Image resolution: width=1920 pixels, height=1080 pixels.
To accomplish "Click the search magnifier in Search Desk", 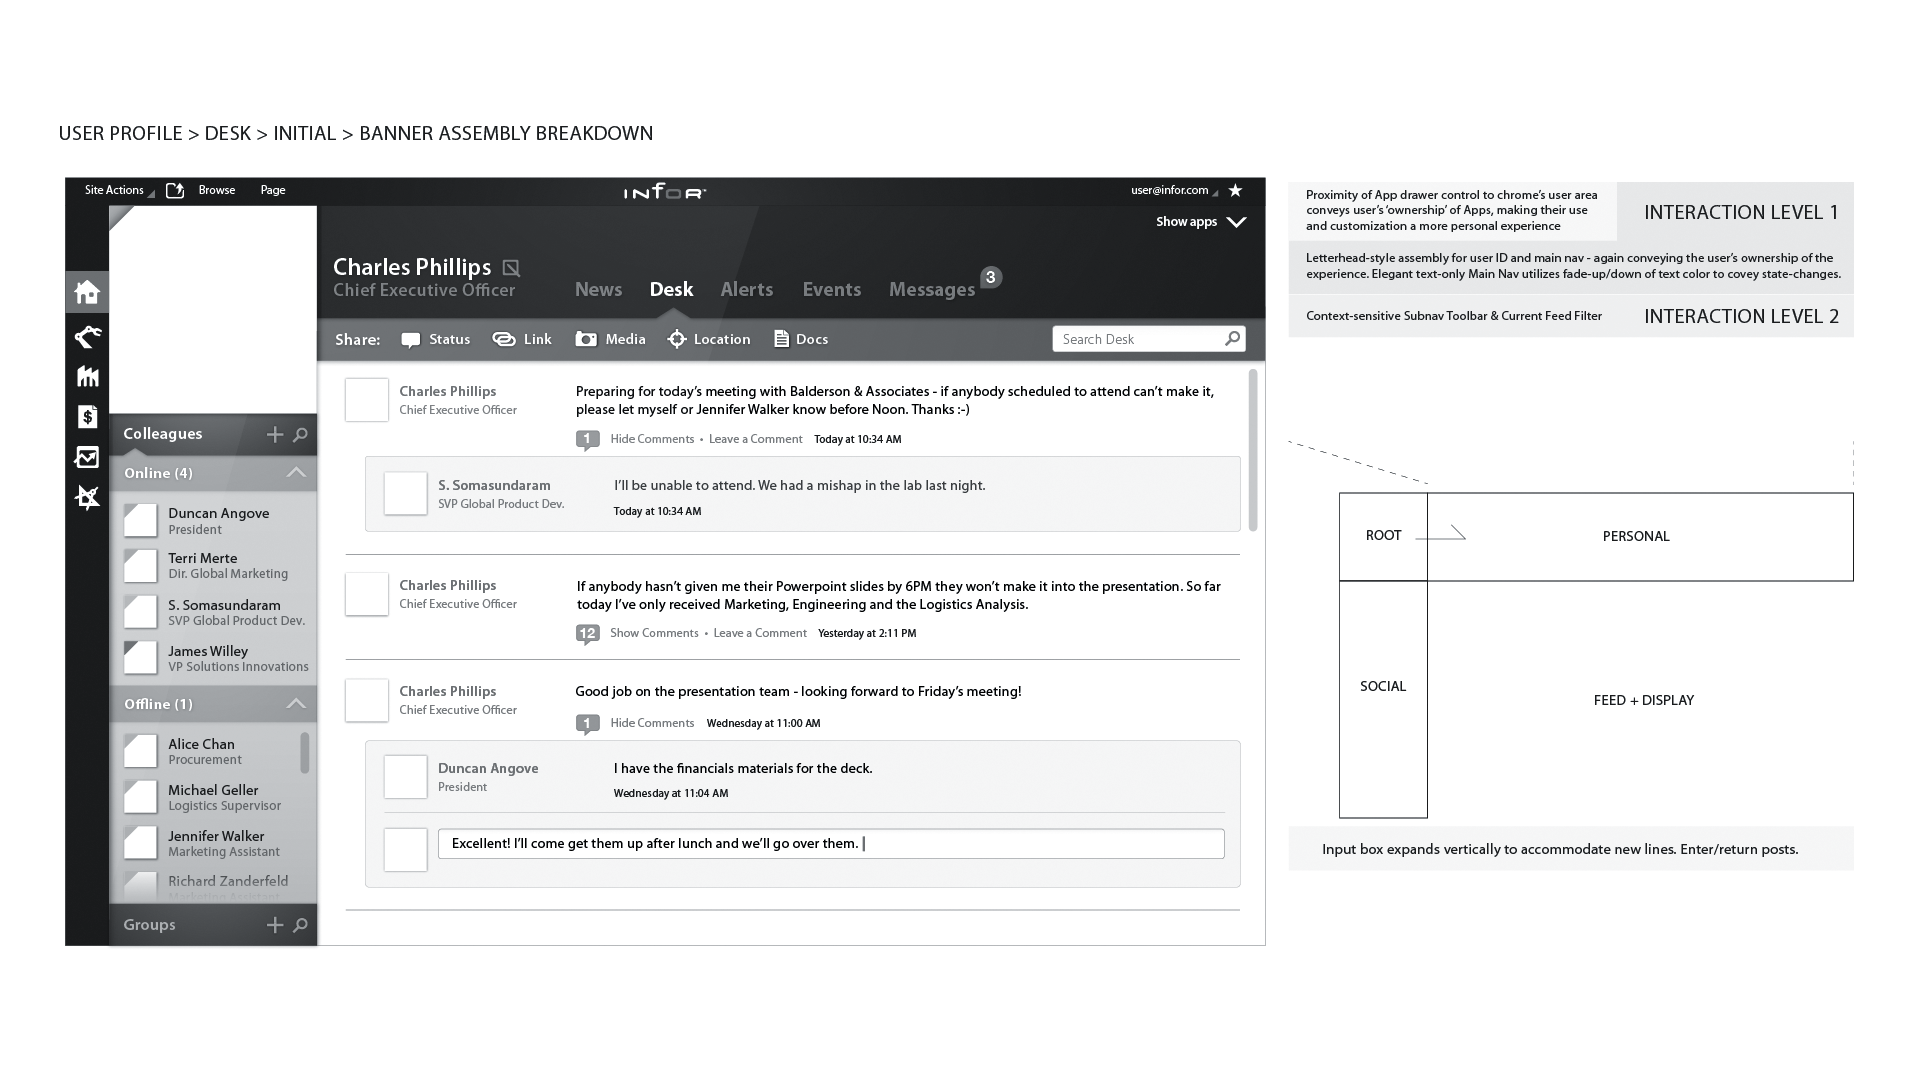I will (x=1233, y=339).
